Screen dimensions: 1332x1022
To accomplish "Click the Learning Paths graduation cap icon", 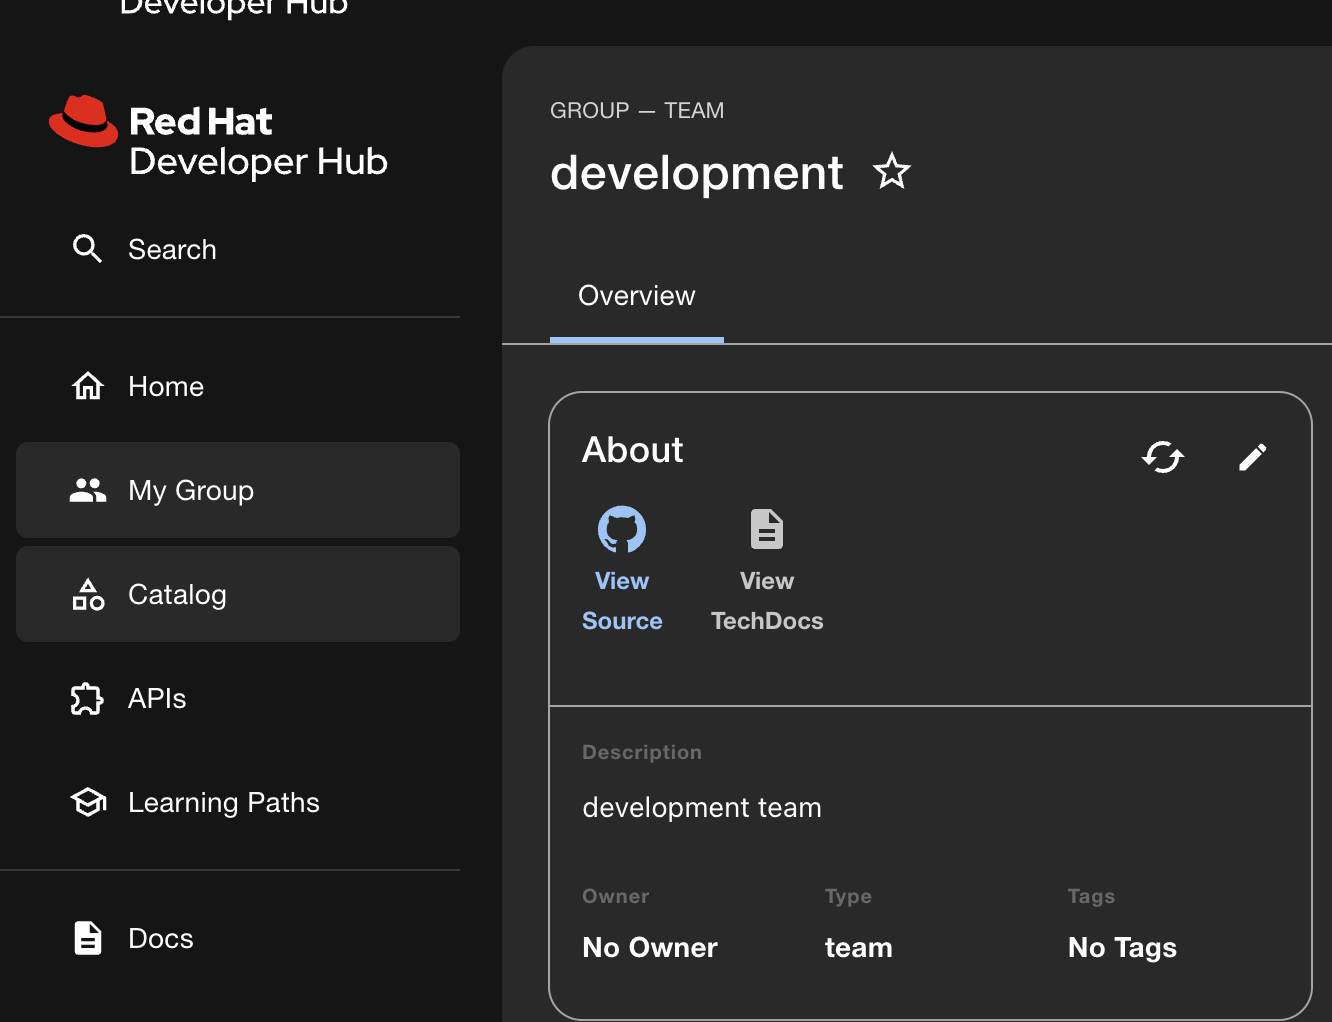I will point(88,802).
